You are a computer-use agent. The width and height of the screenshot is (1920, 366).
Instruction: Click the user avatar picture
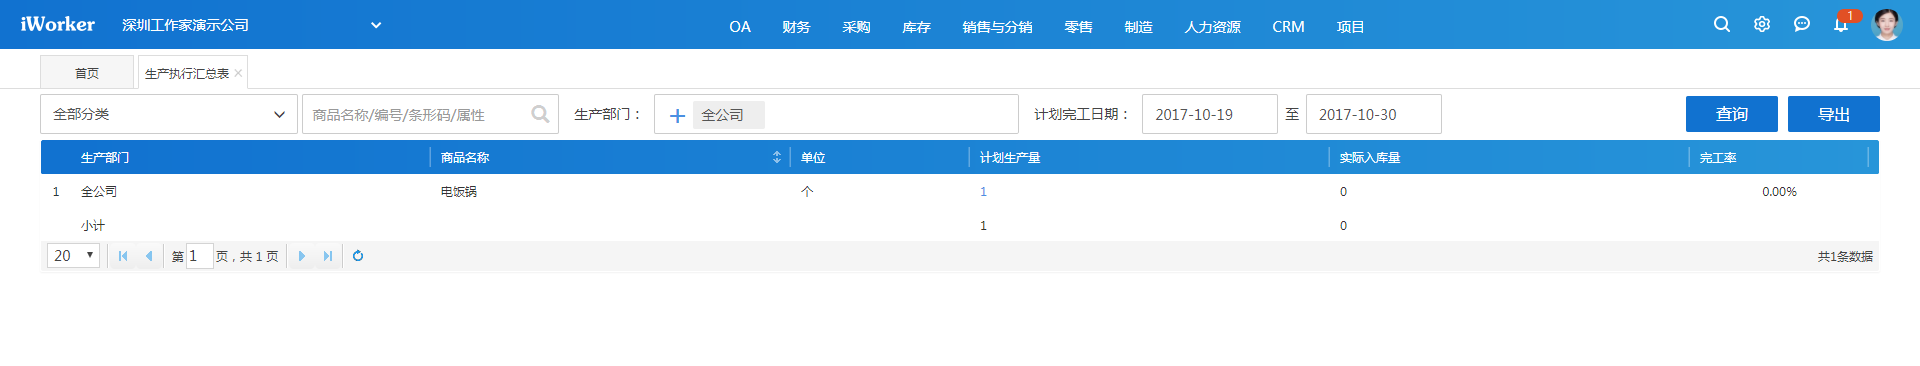(x=1886, y=24)
